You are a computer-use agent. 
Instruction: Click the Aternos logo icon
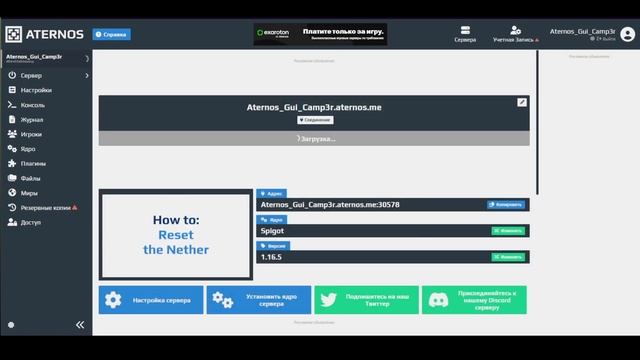tap(13, 34)
